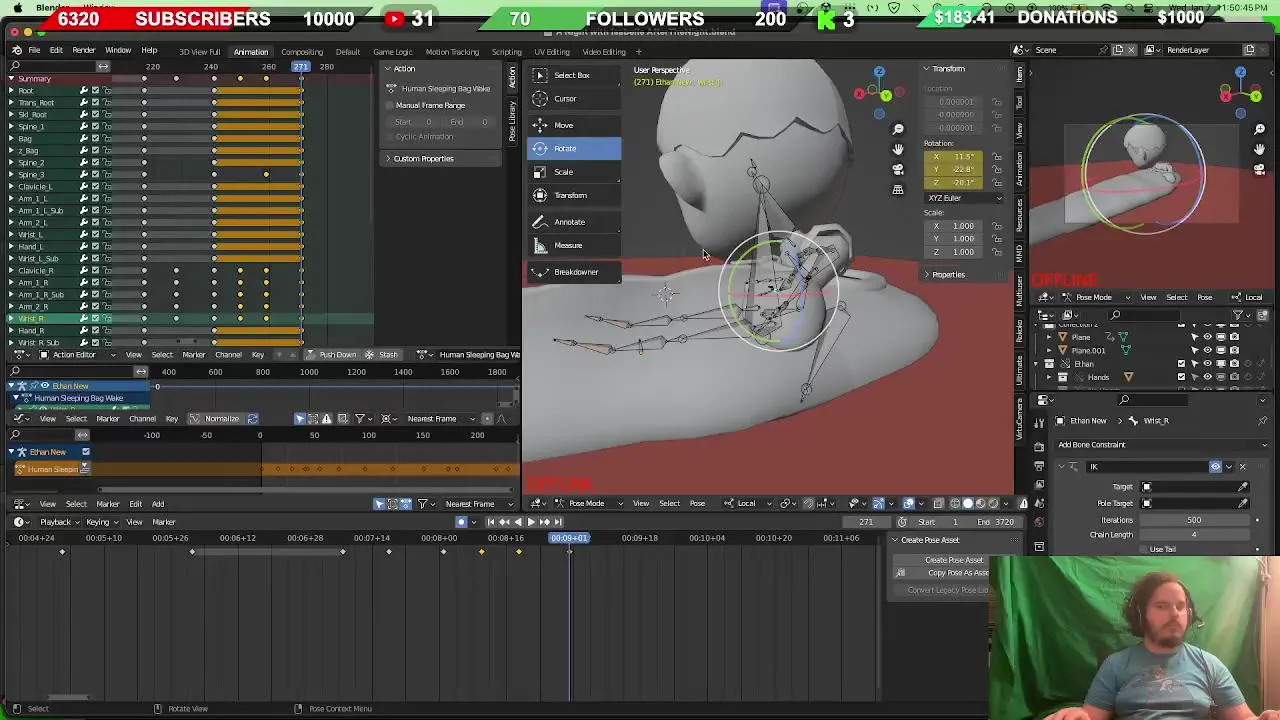Image resolution: width=1280 pixels, height=720 pixels.
Task: Switch perspective/orthographic grid icon in main viewport
Action: [x=898, y=189]
